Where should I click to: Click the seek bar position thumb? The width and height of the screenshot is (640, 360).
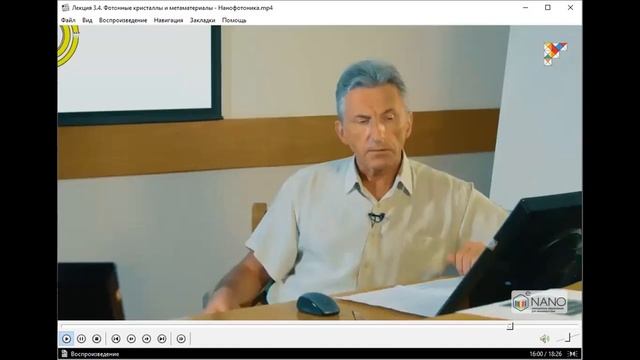pos(510,326)
